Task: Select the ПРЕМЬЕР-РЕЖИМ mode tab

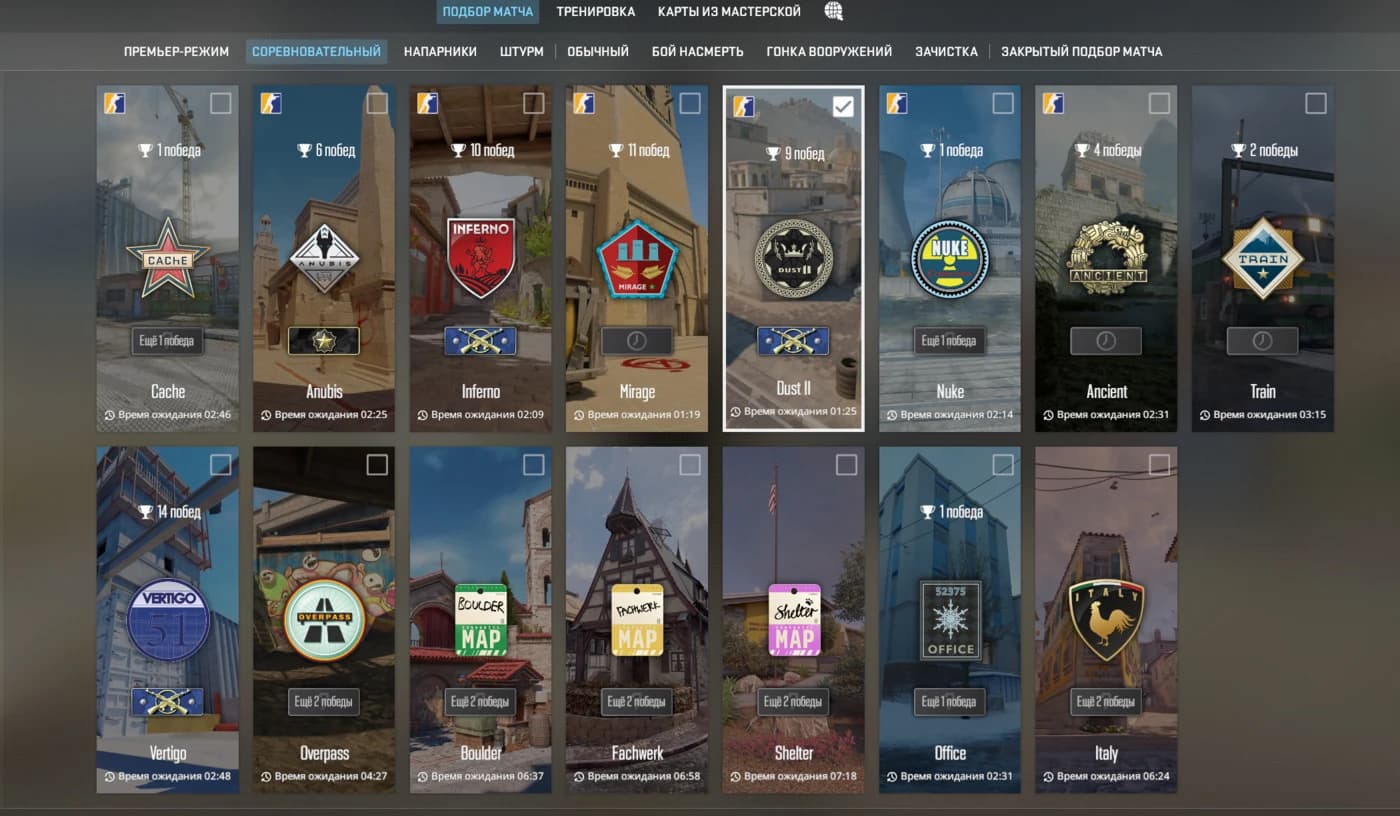Action: tap(177, 51)
